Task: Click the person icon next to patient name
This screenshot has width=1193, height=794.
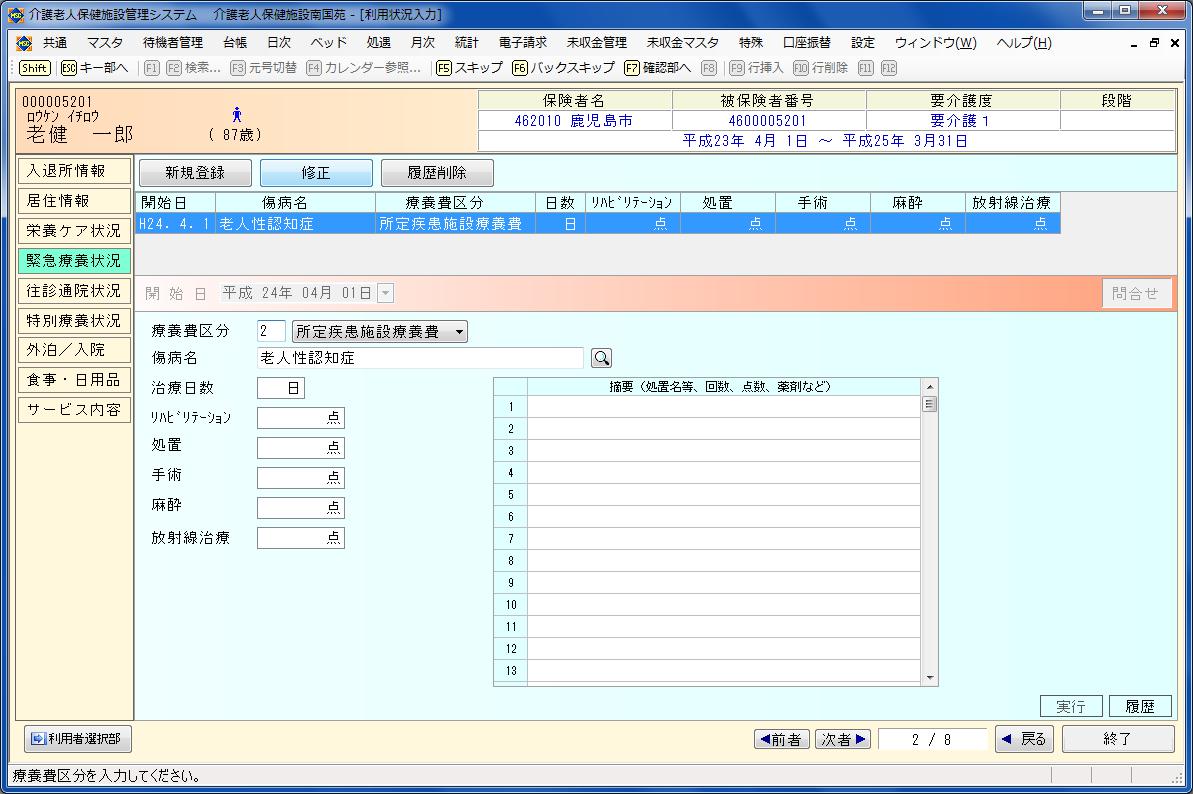Action: [237, 115]
